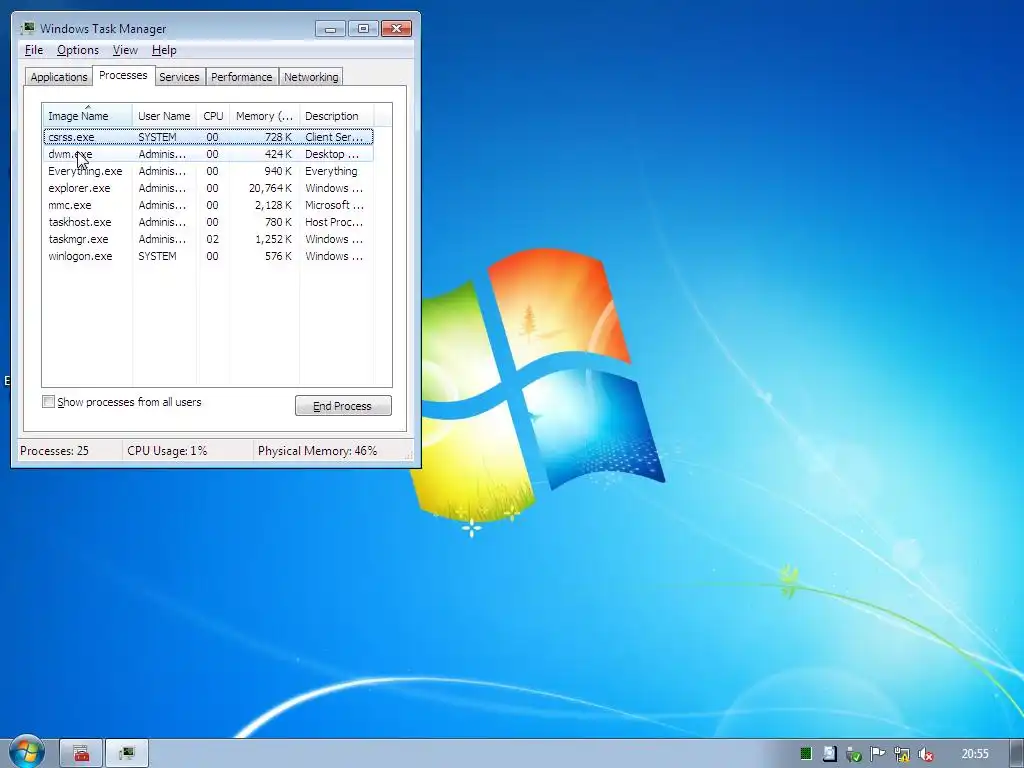
Task: Click the red toolbox mmc taskbar button
Action: (x=81, y=754)
